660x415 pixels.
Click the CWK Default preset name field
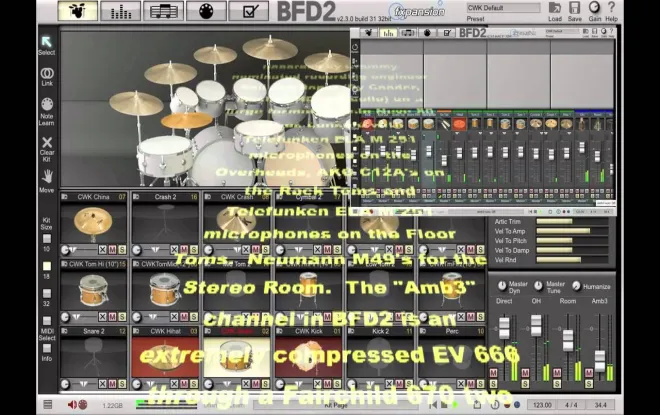503,8
